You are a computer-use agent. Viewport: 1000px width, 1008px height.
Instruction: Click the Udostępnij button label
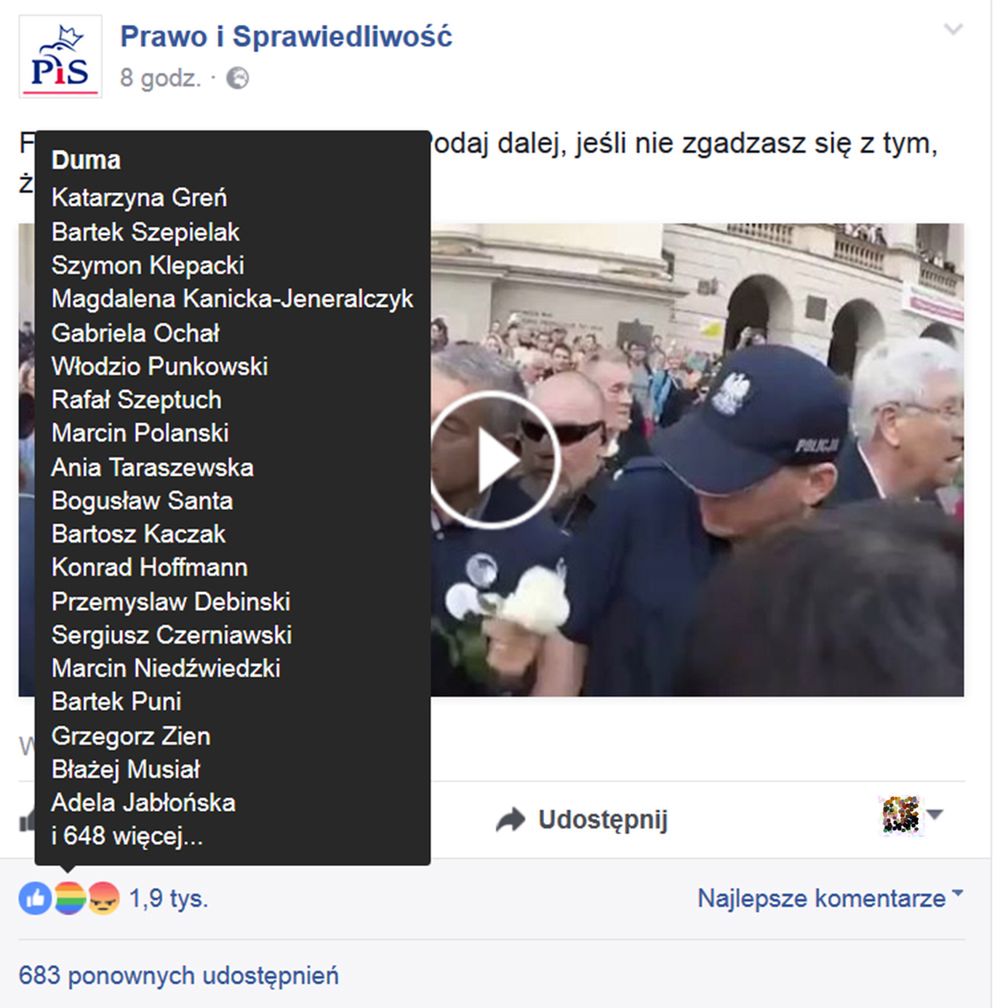603,820
